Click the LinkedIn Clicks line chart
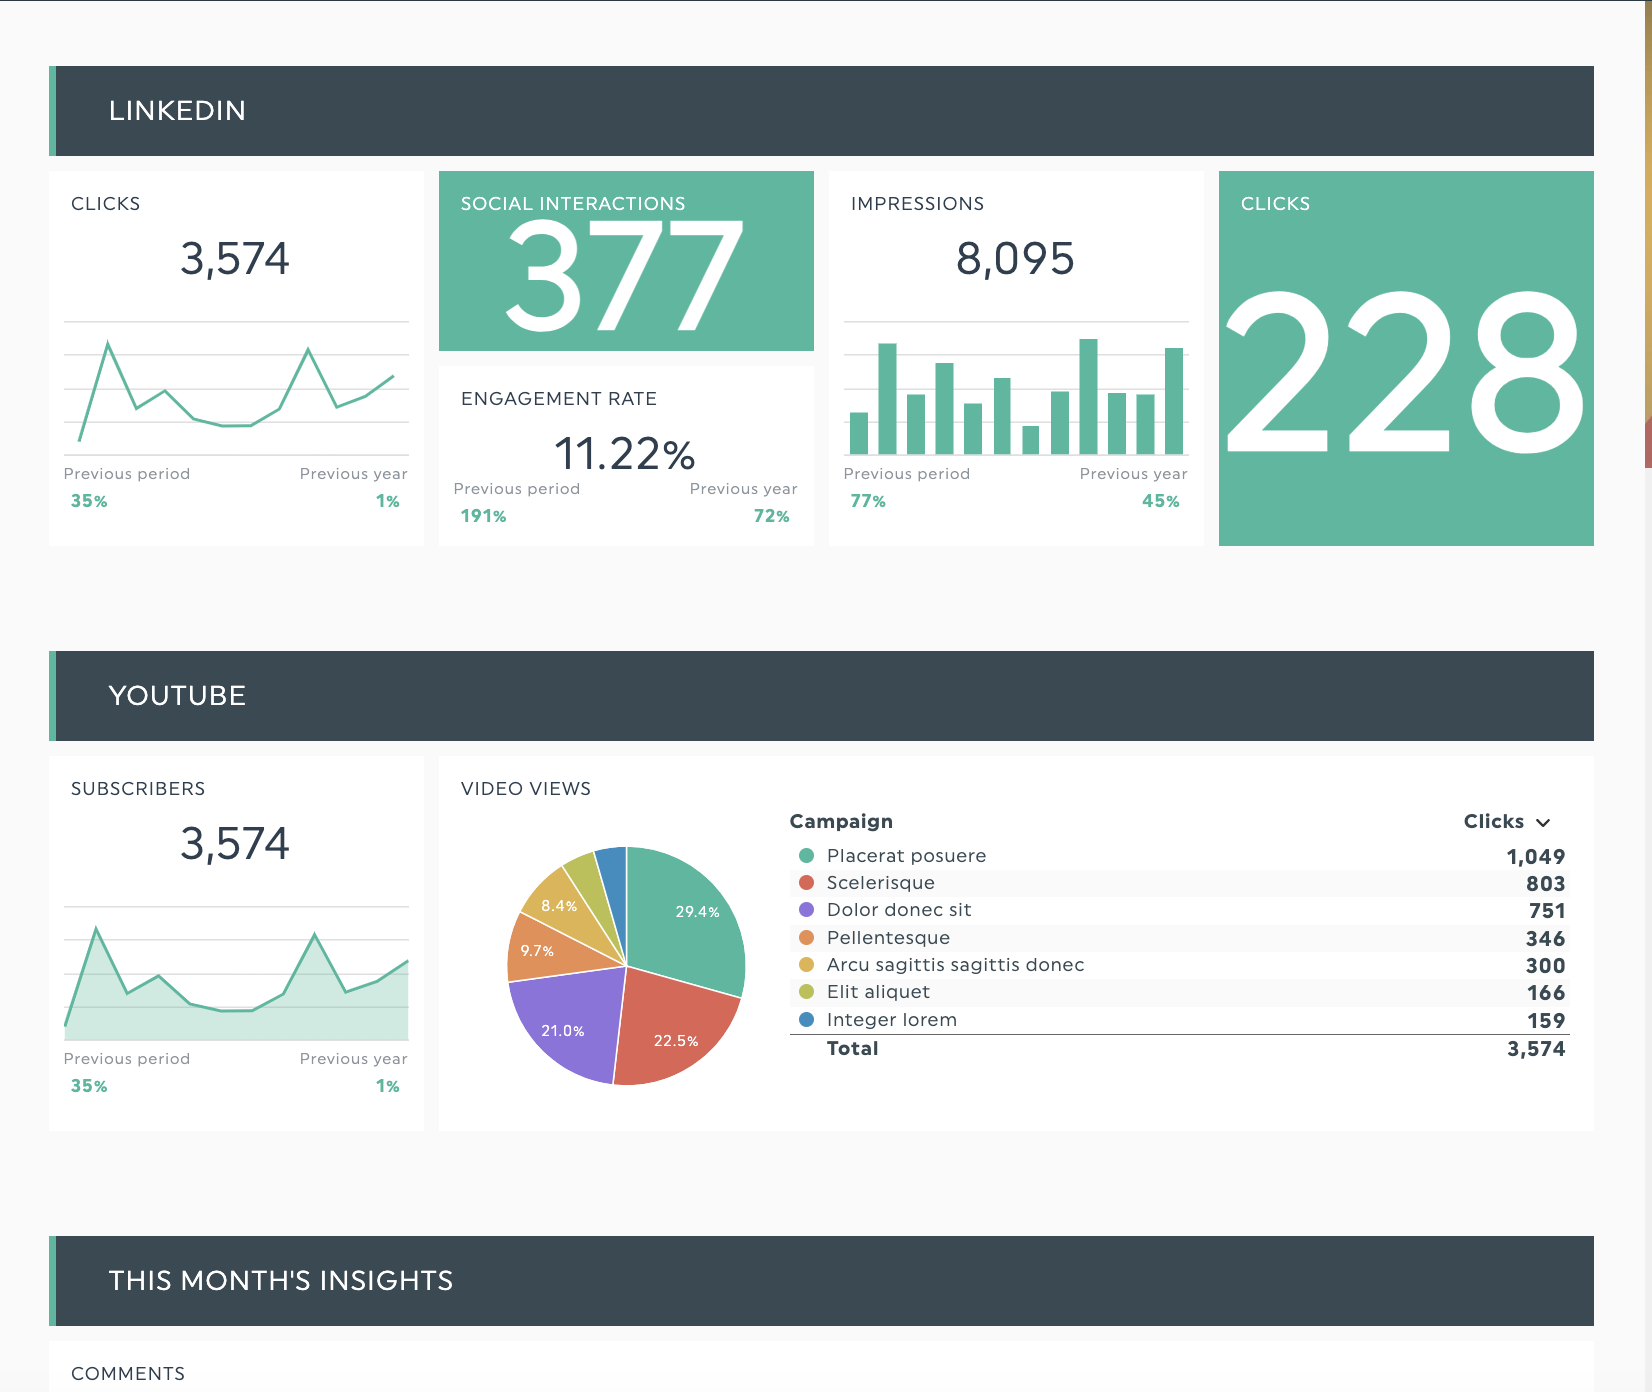Viewport: 1652px width, 1392px height. tap(236, 389)
